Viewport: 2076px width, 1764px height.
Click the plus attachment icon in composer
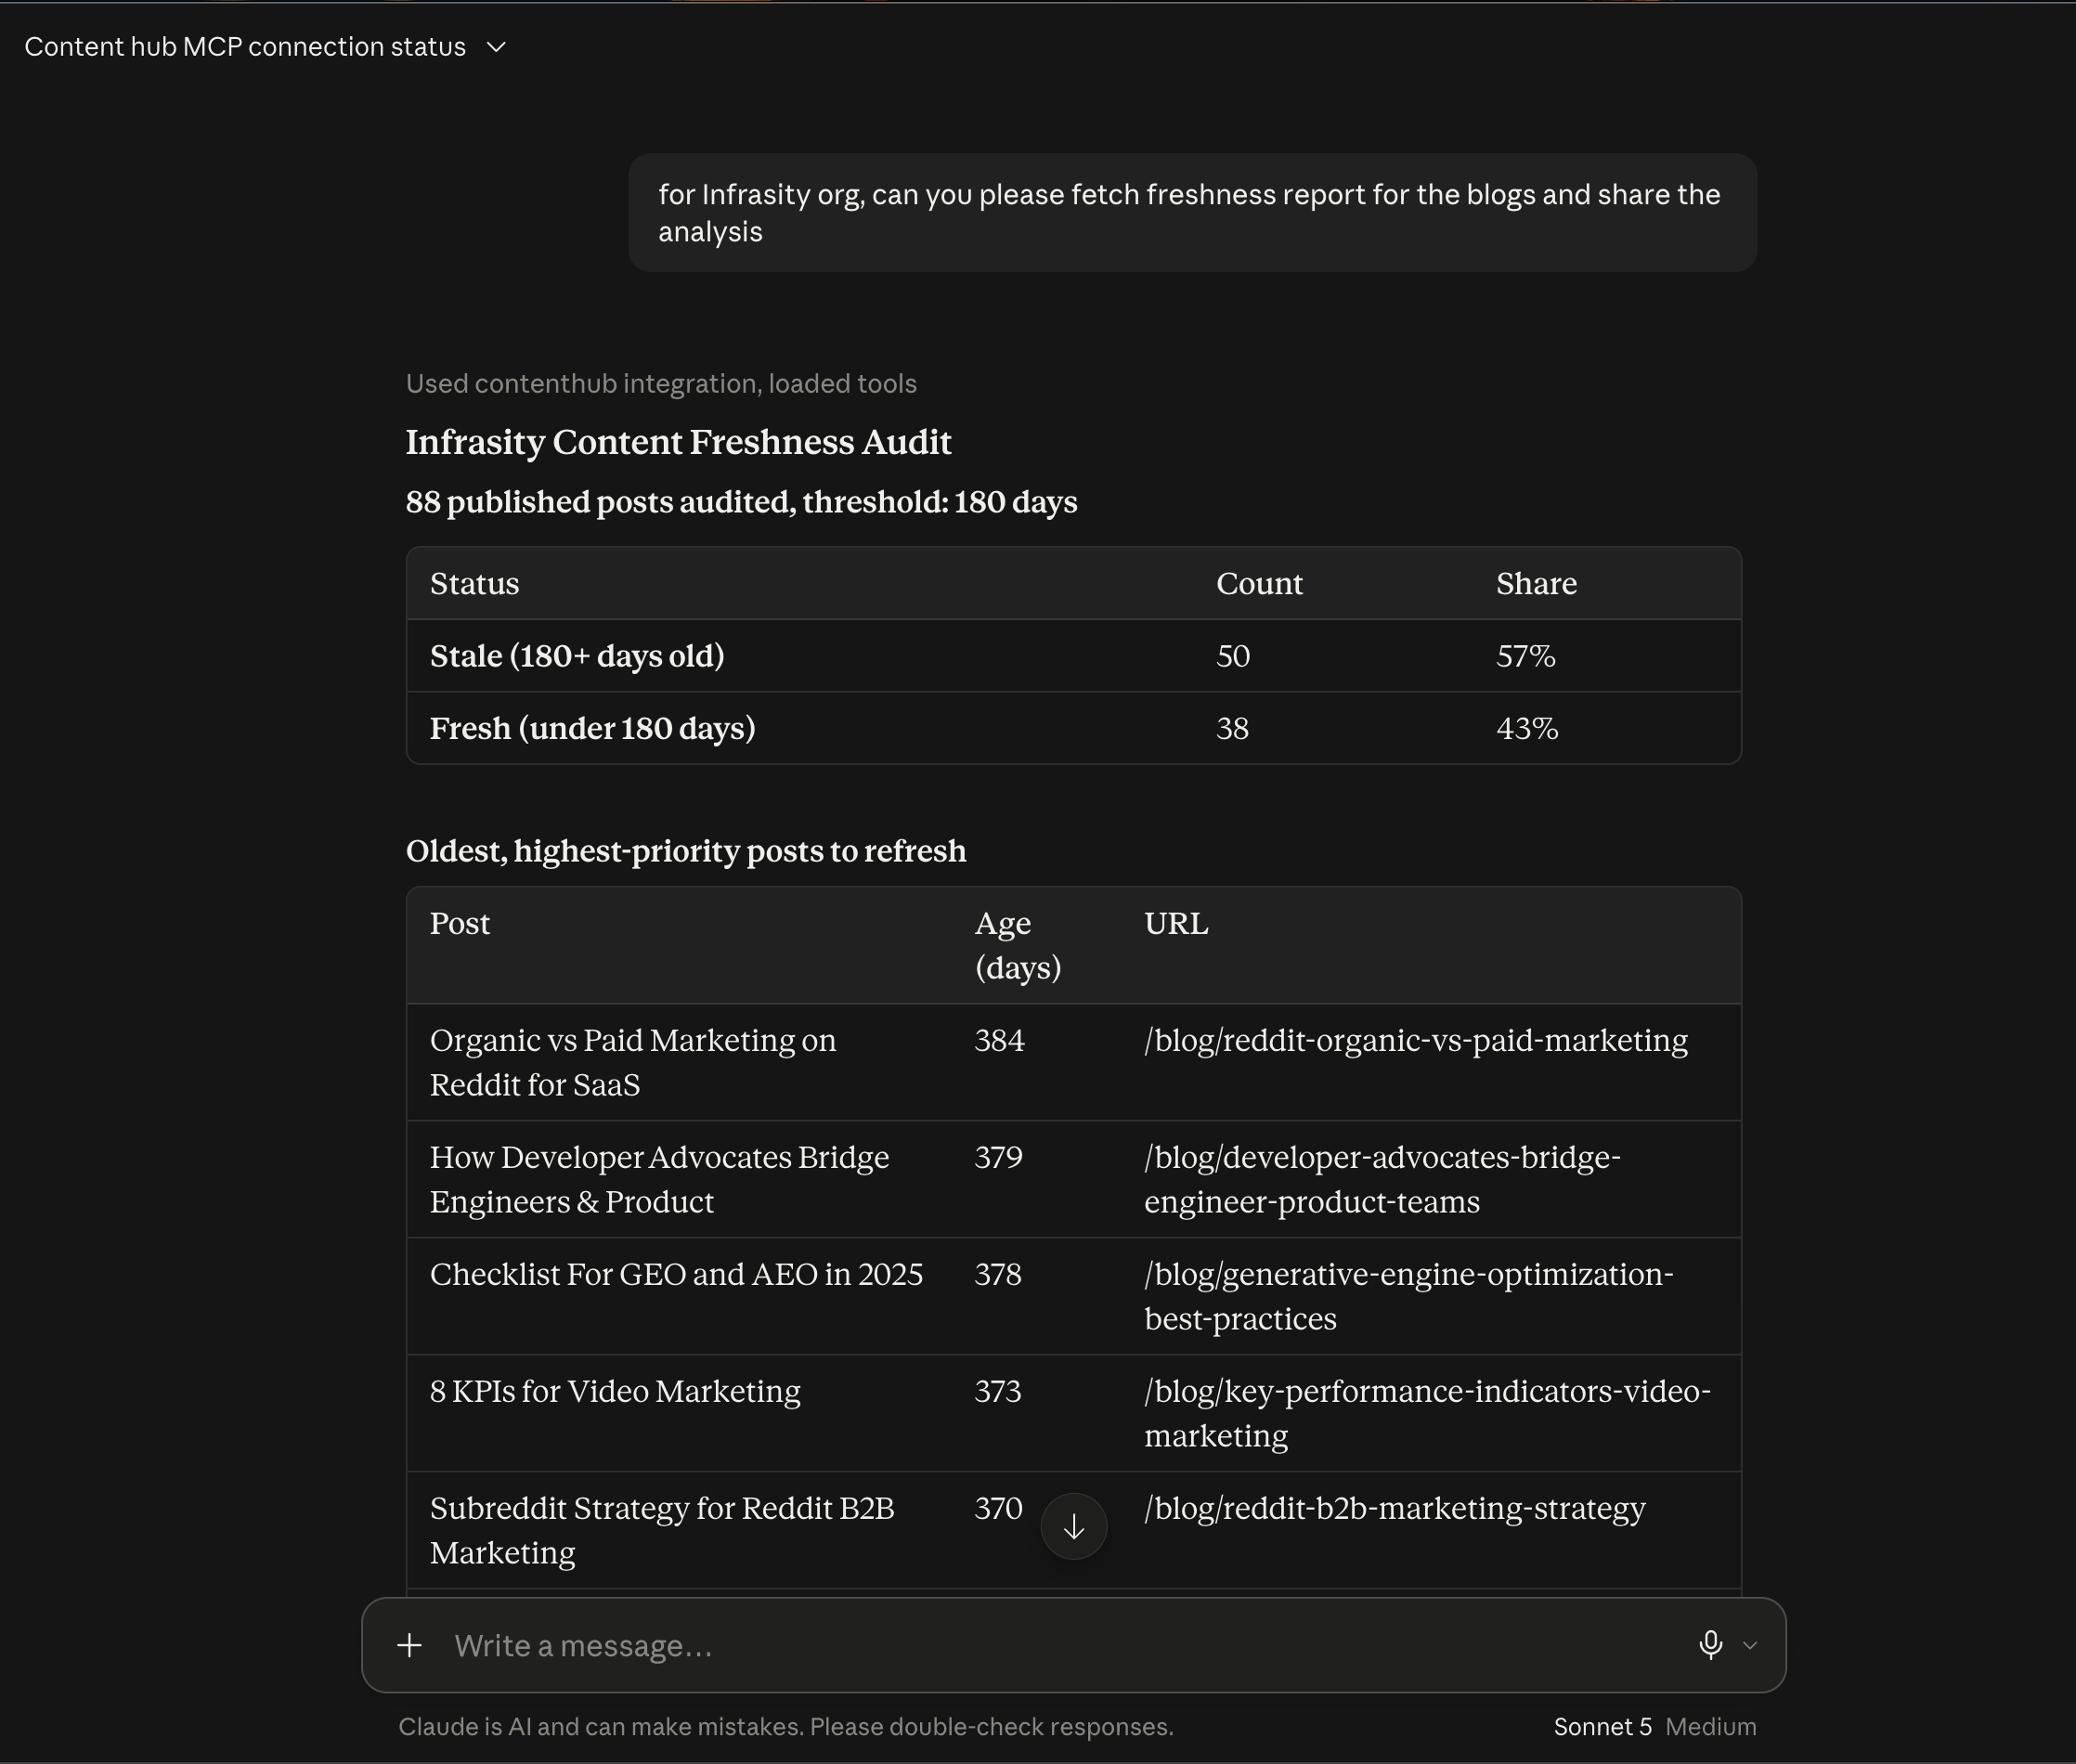409,1645
